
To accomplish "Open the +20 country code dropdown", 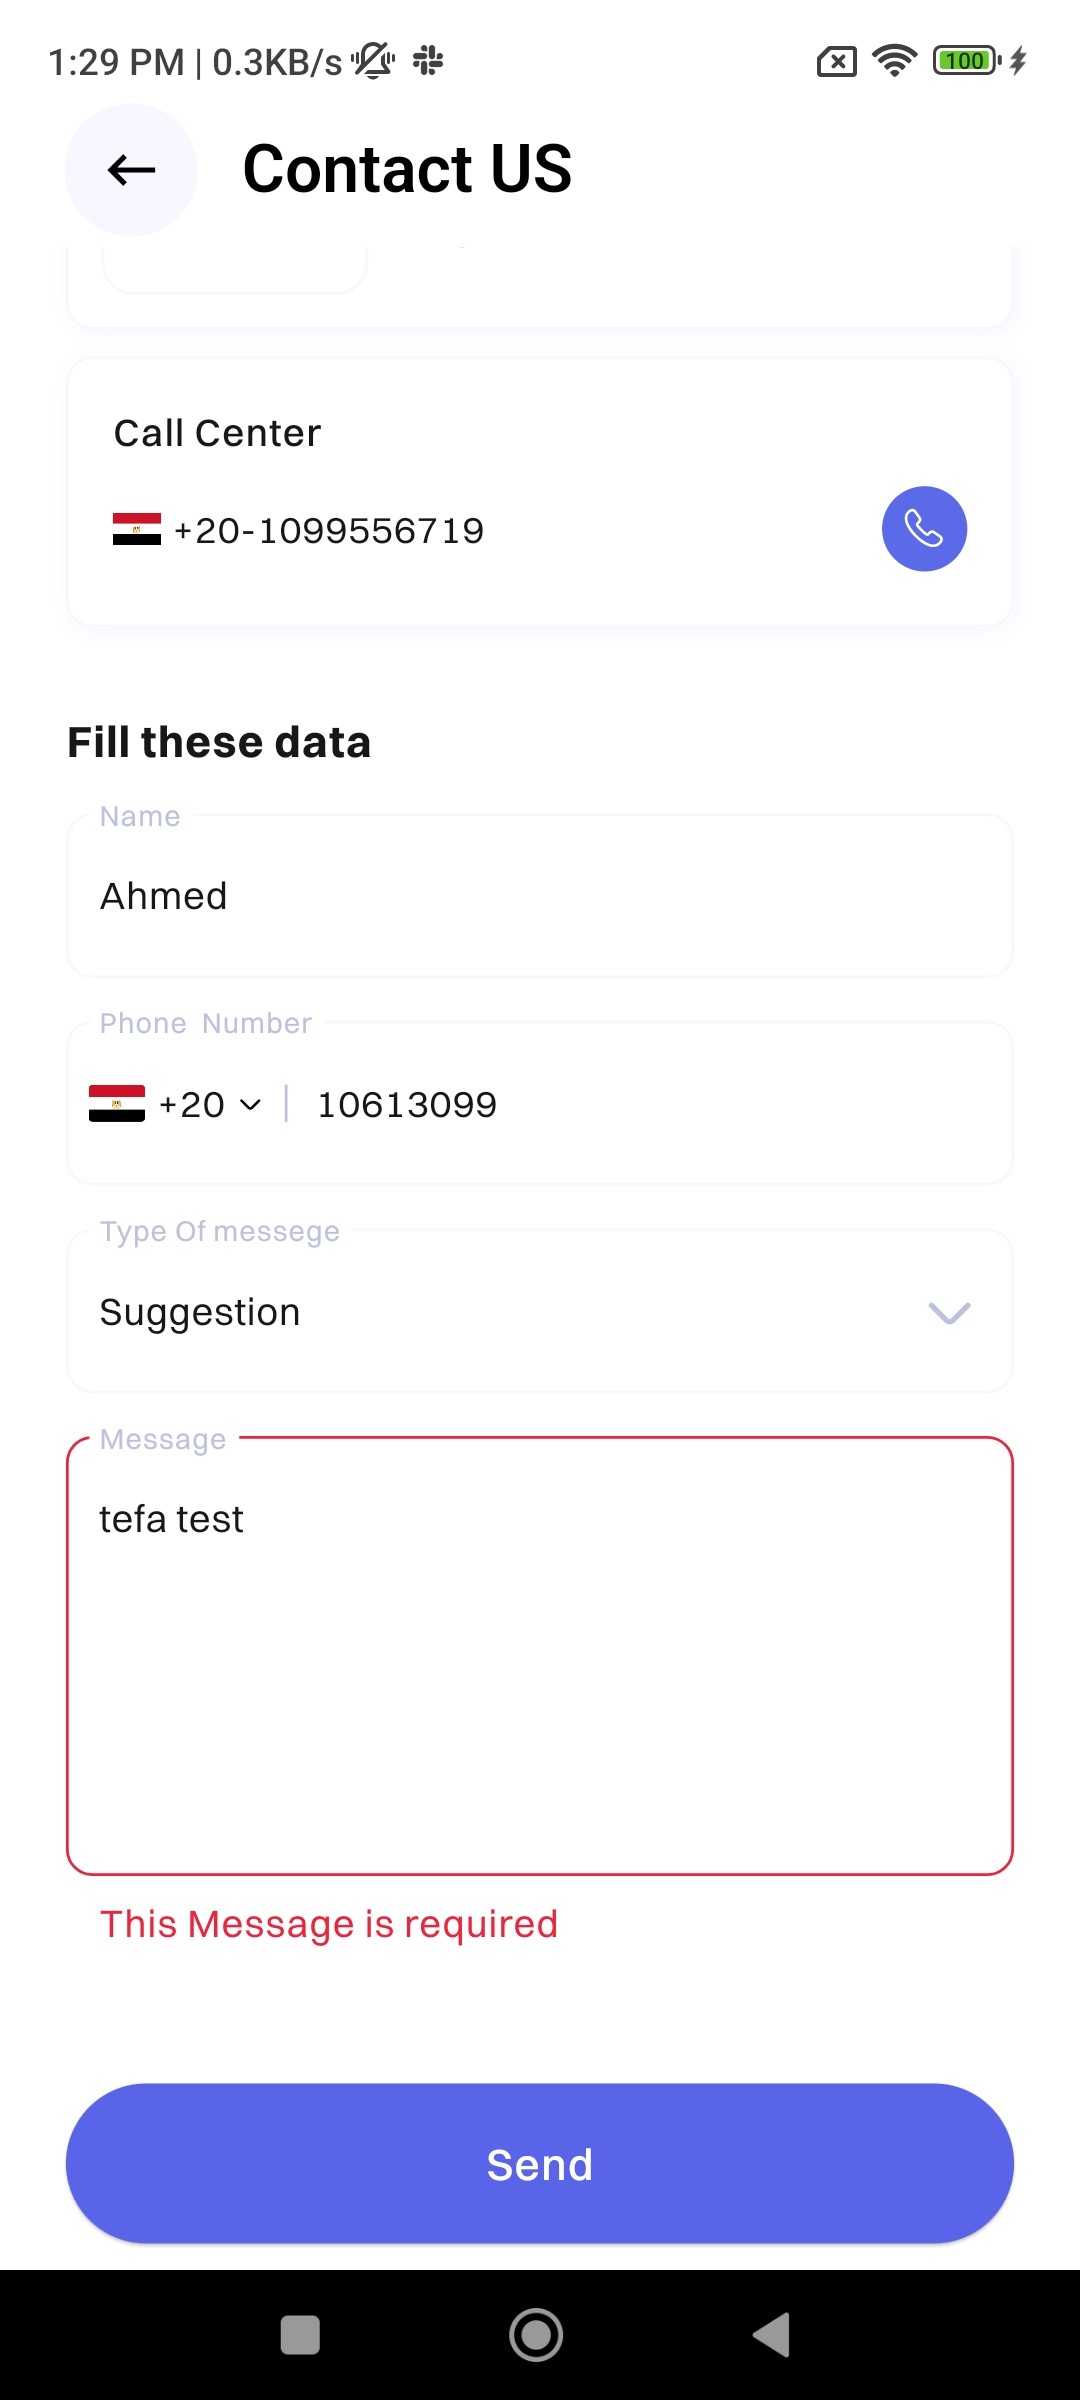I will click(210, 1104).
